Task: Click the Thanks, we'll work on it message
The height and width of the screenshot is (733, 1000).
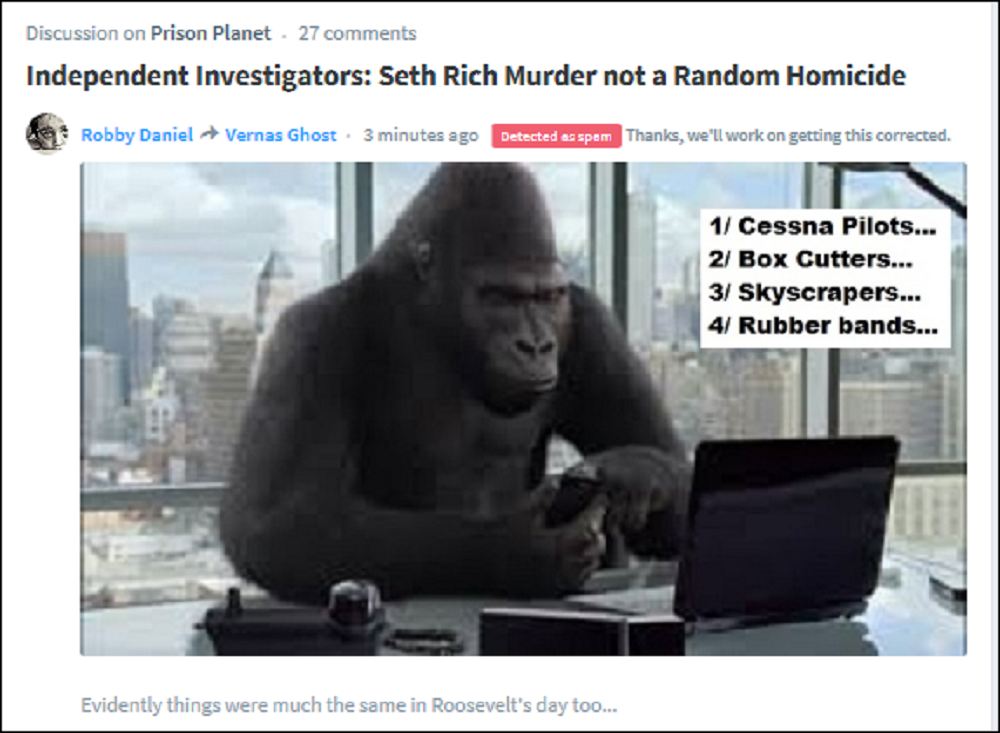Action: tap(788, 135)
